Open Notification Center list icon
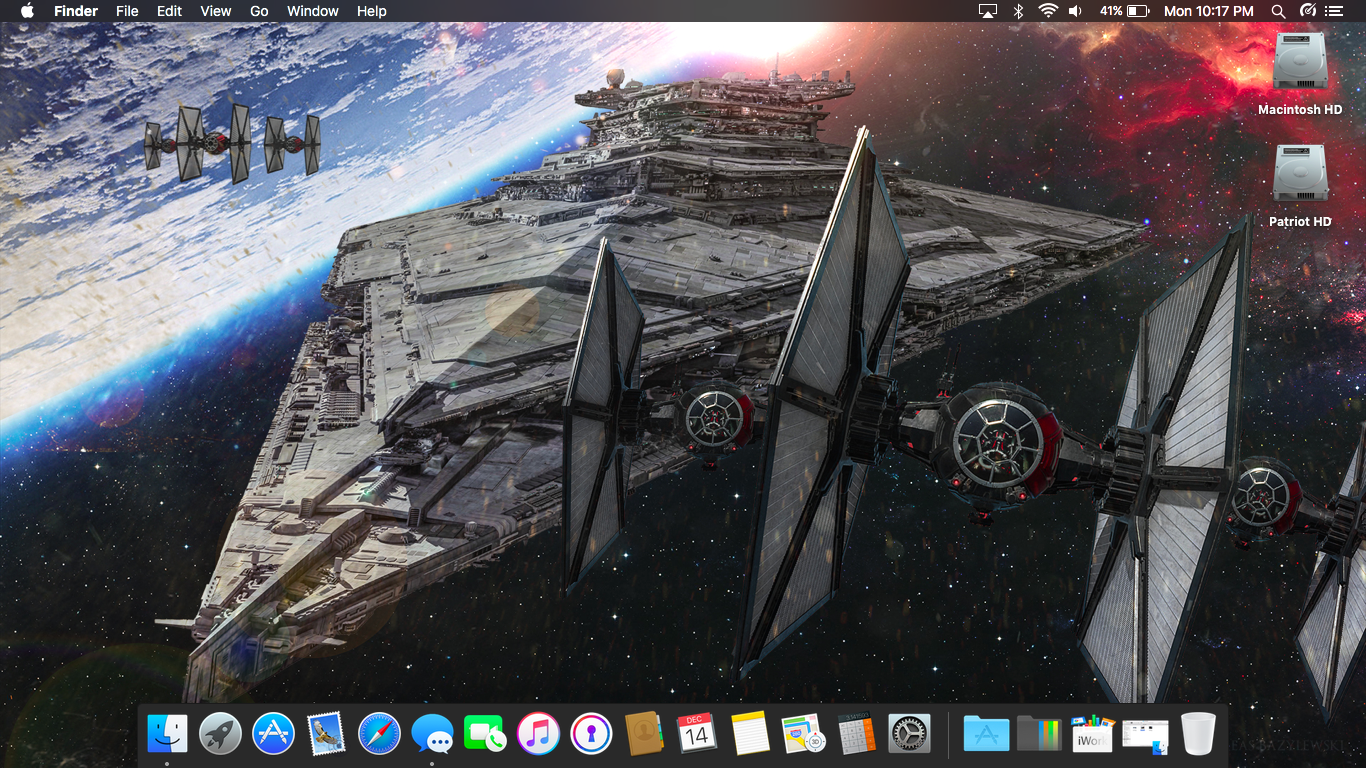1366x768 pixels. click(x=1334, y=11)
